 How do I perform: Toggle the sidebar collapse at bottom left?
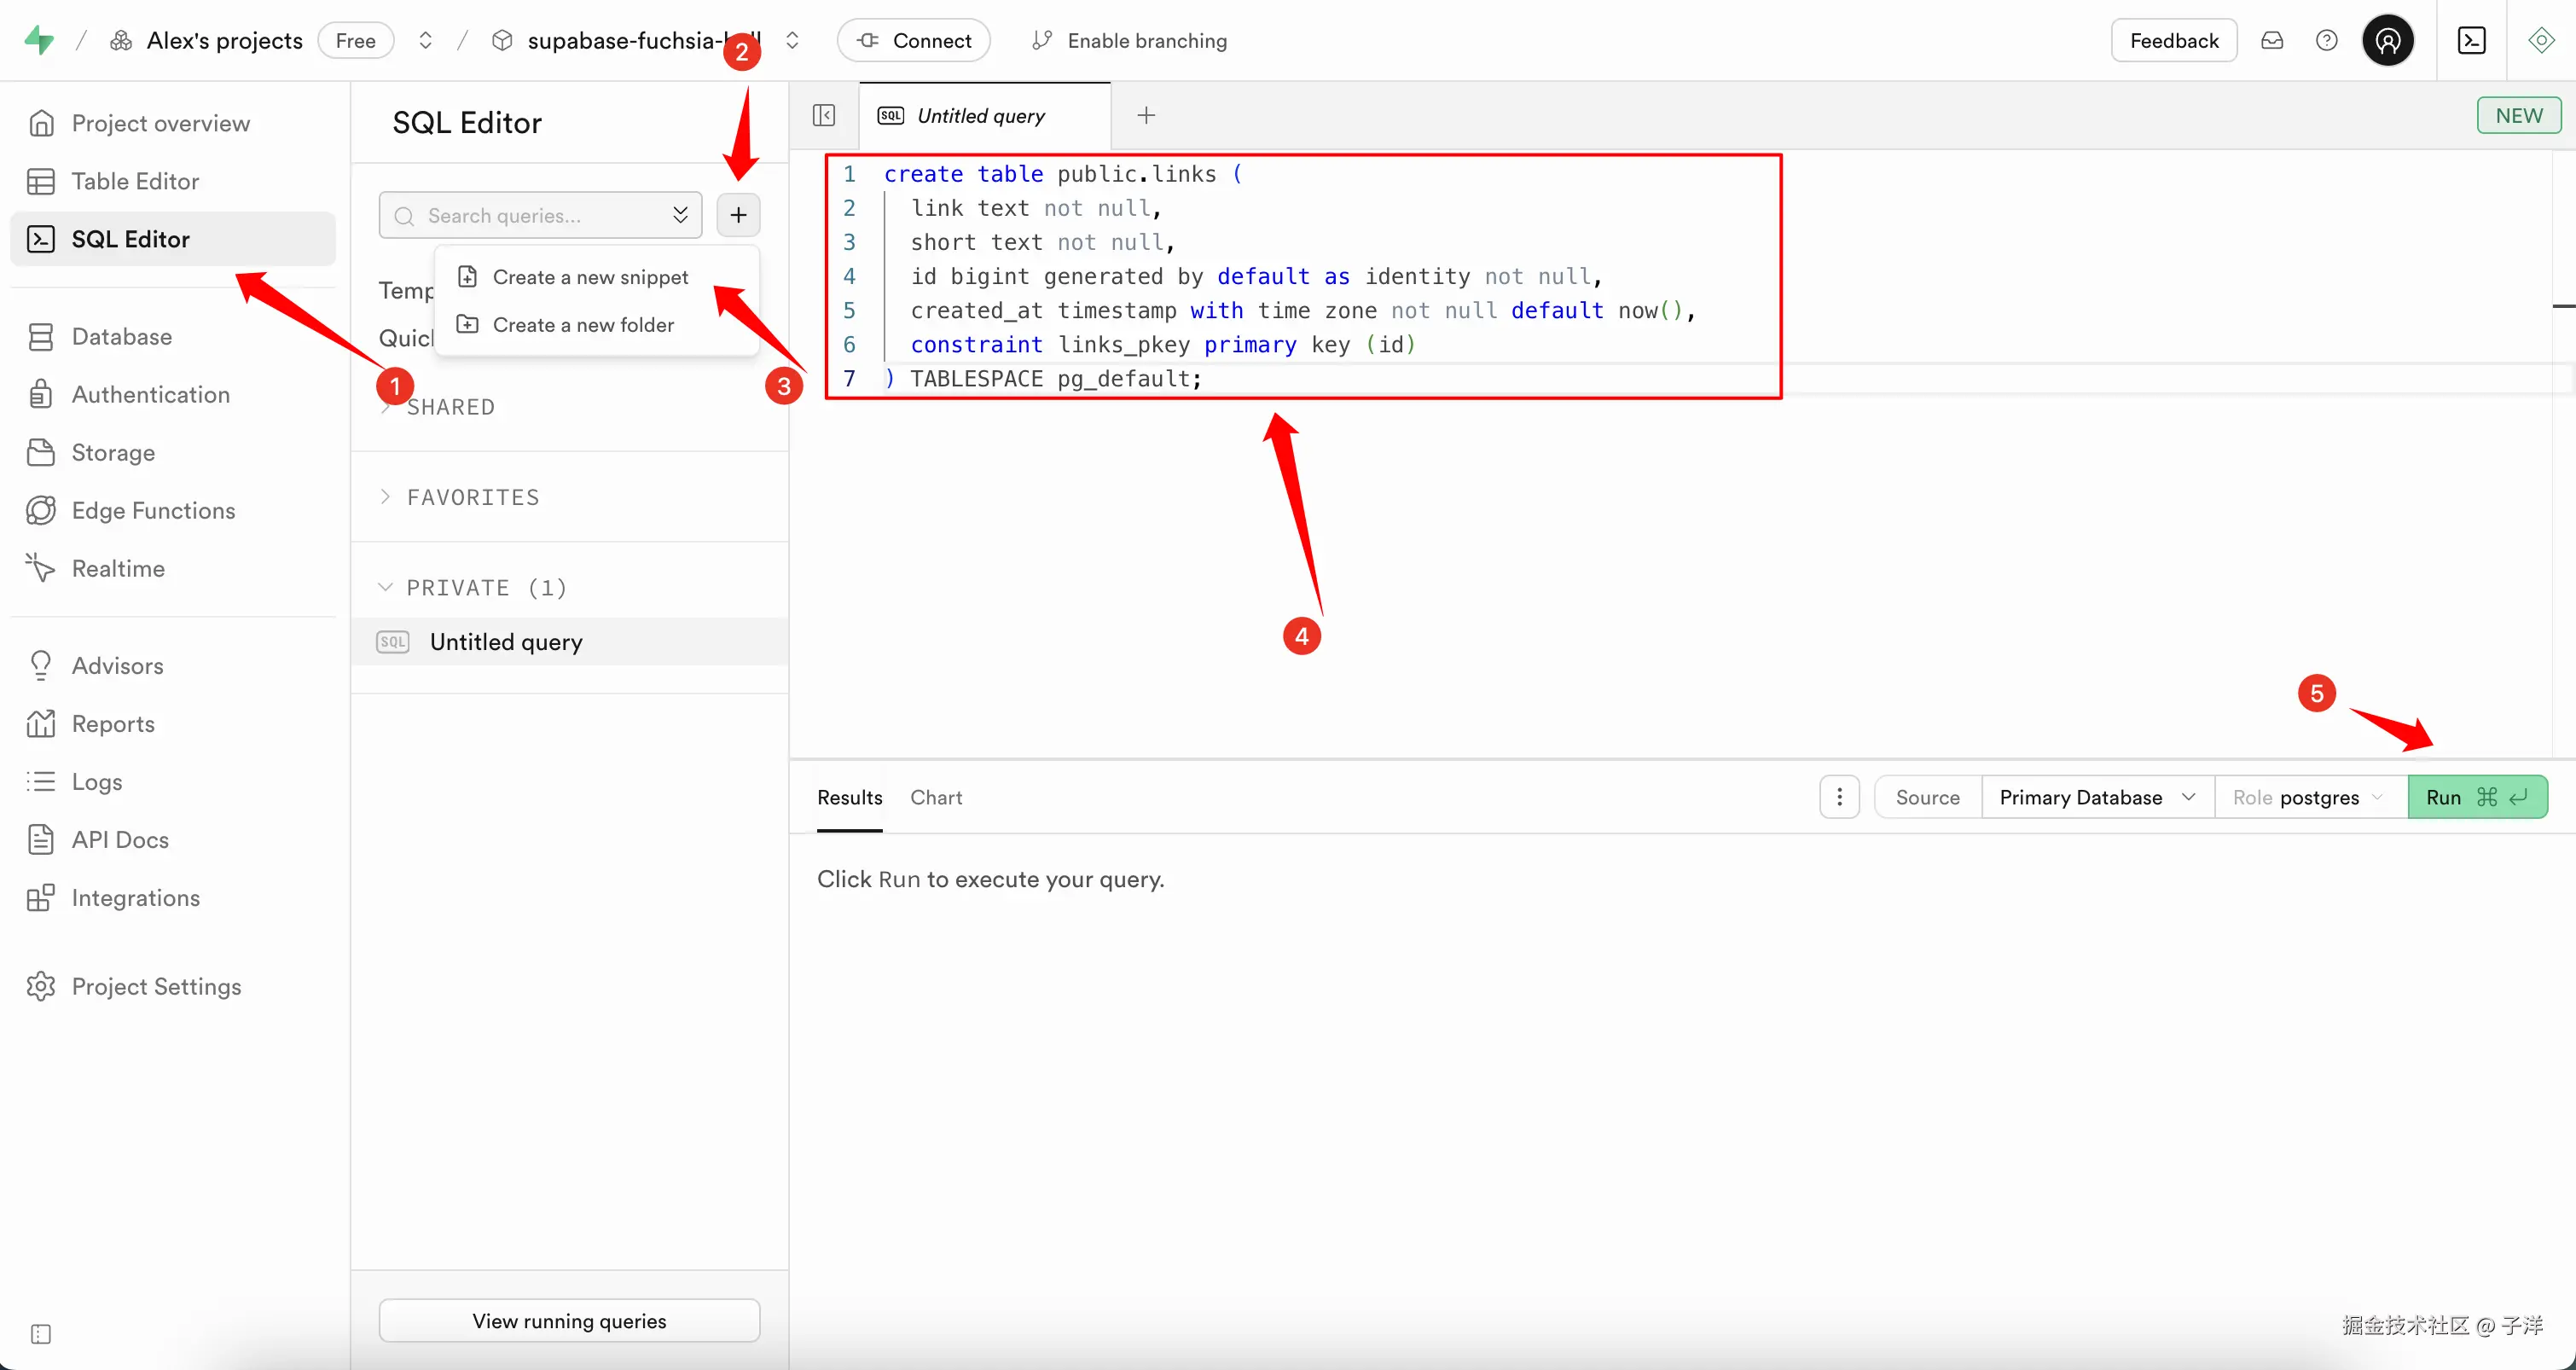pyautogui.click(x=41, y=1334)
